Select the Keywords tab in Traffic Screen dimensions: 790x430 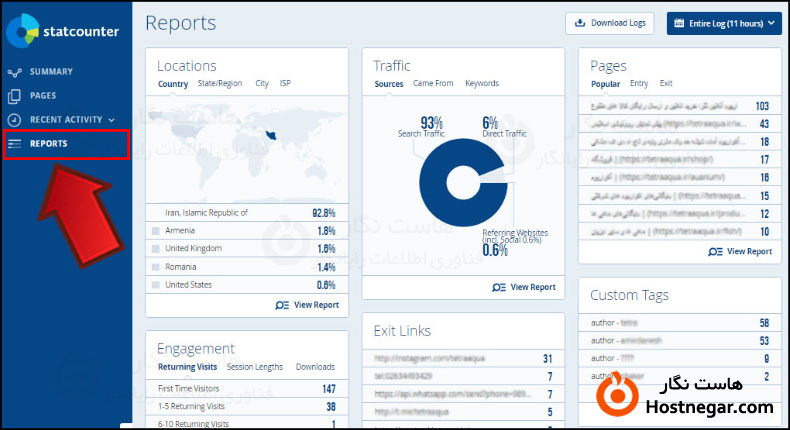pos(482,84)
